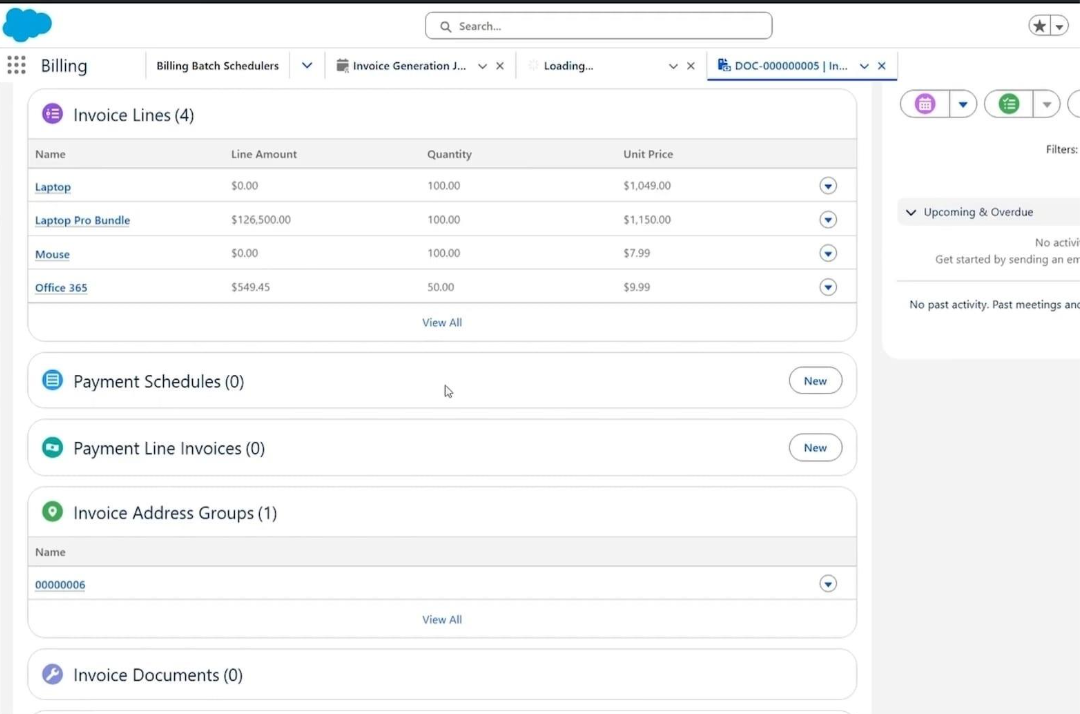This screenshot has height=714, width=1080.
Task: Click the Payment Schedules list icon
Action: point(52,381)
